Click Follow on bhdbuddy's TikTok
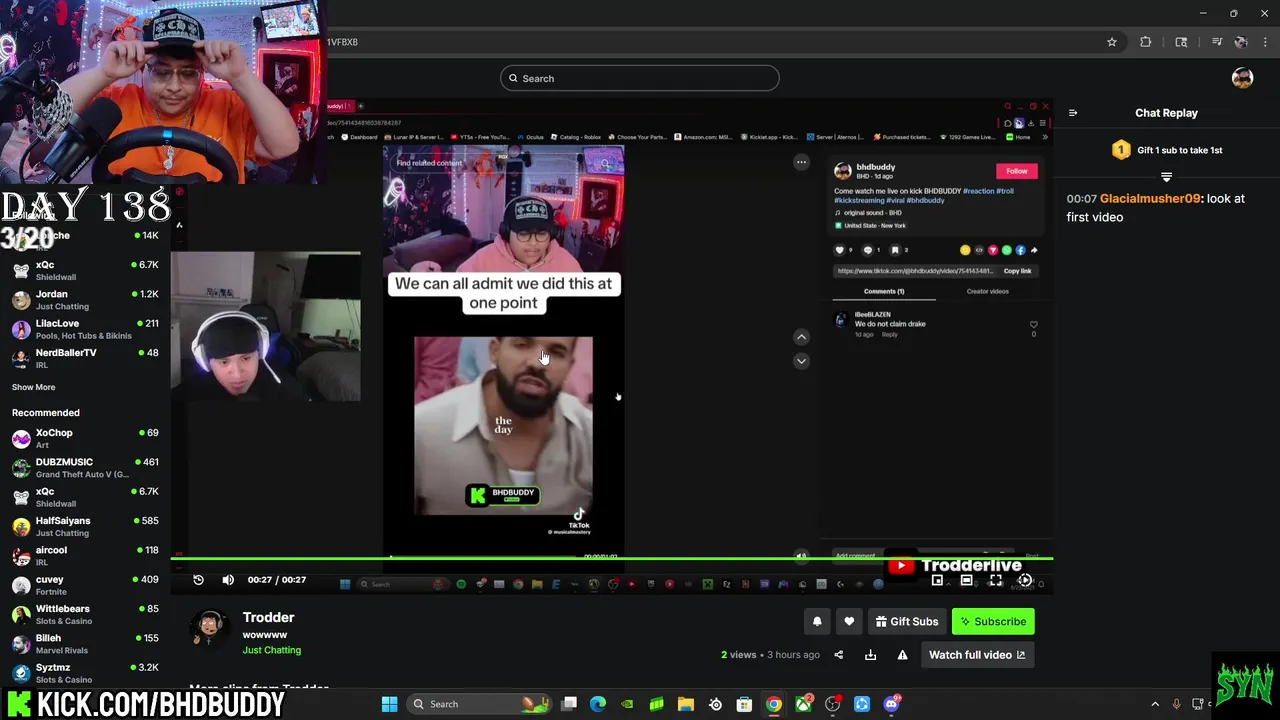The width and height of the screenshot is (1280, 720). (x=1017, y=171)
